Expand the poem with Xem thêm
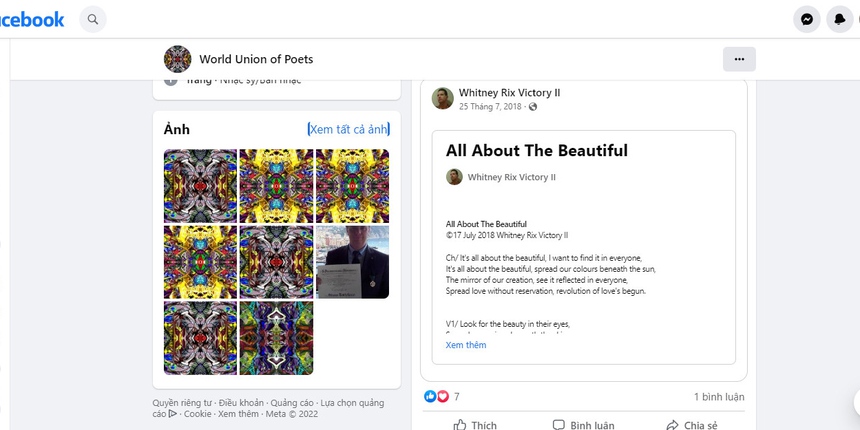 point(466,345)
